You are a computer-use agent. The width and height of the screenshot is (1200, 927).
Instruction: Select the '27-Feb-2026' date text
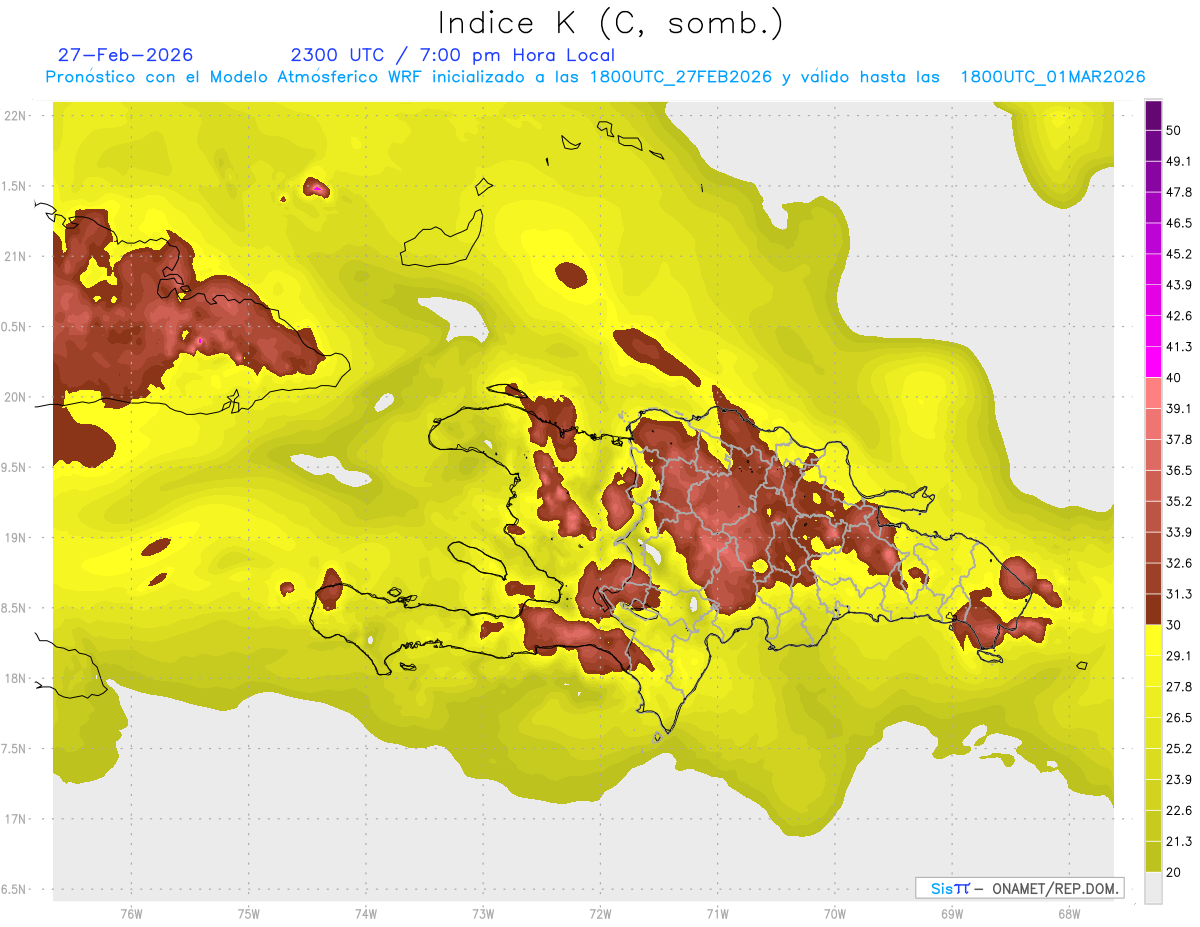click(x=125, y=55)
